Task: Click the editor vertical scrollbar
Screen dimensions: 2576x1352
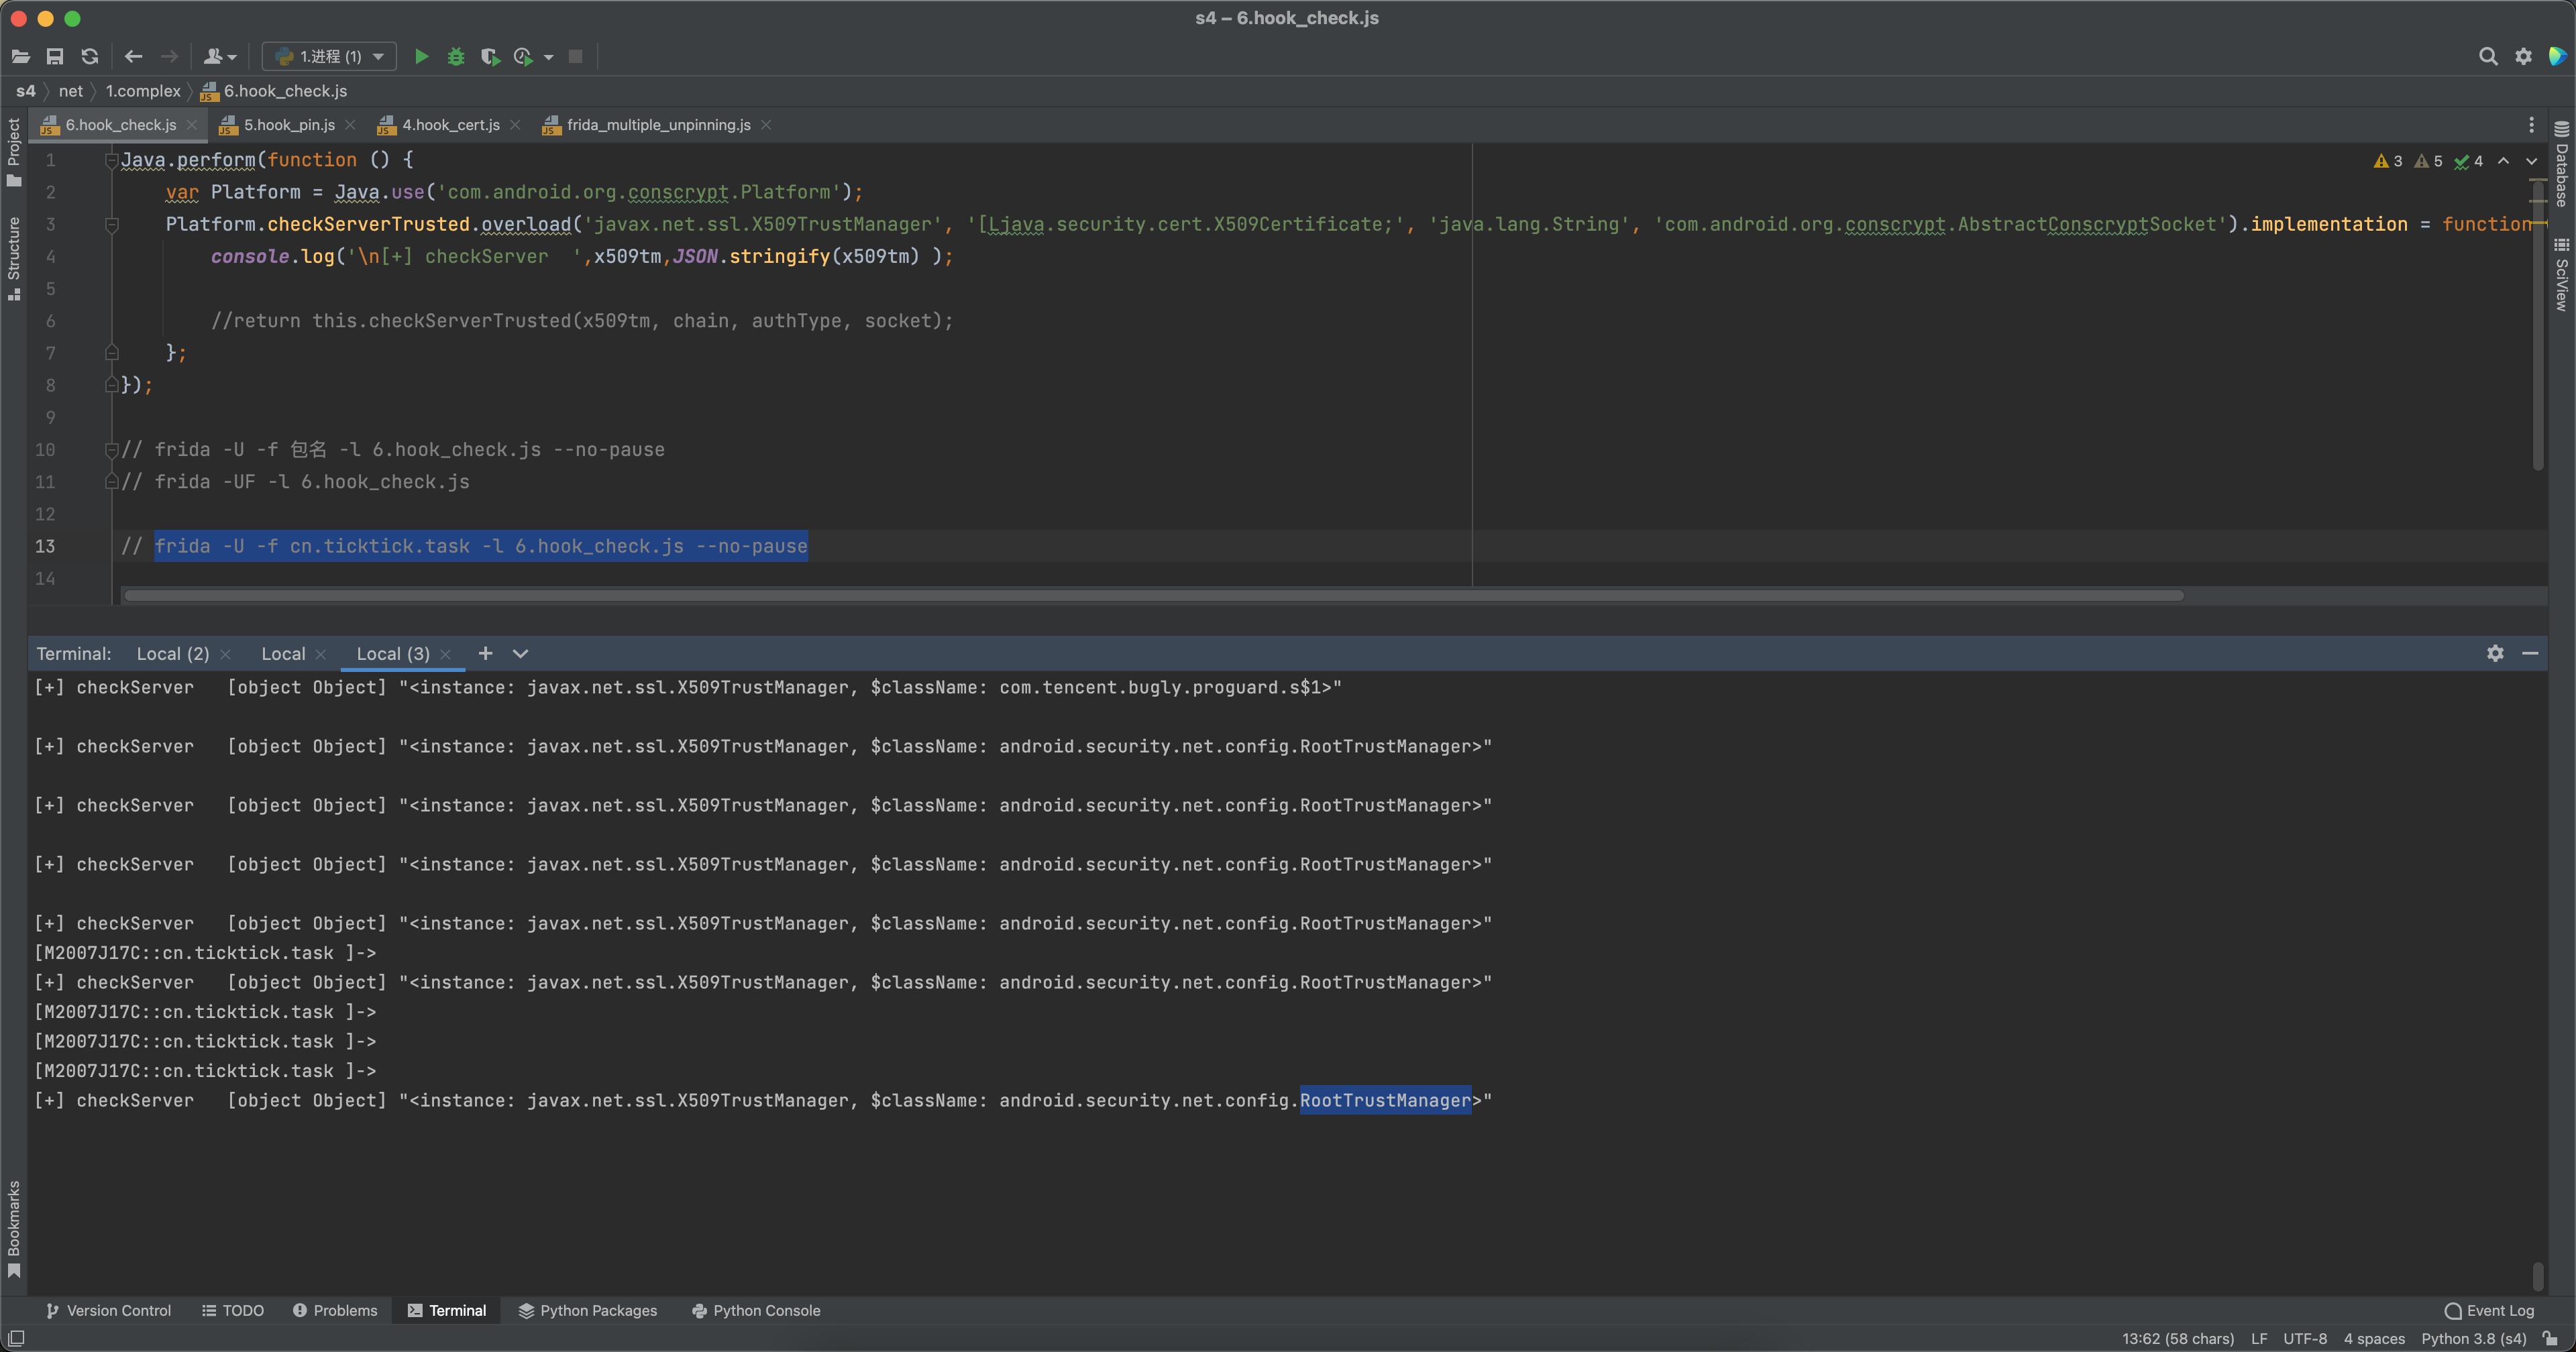Action: pos(2538,325)
